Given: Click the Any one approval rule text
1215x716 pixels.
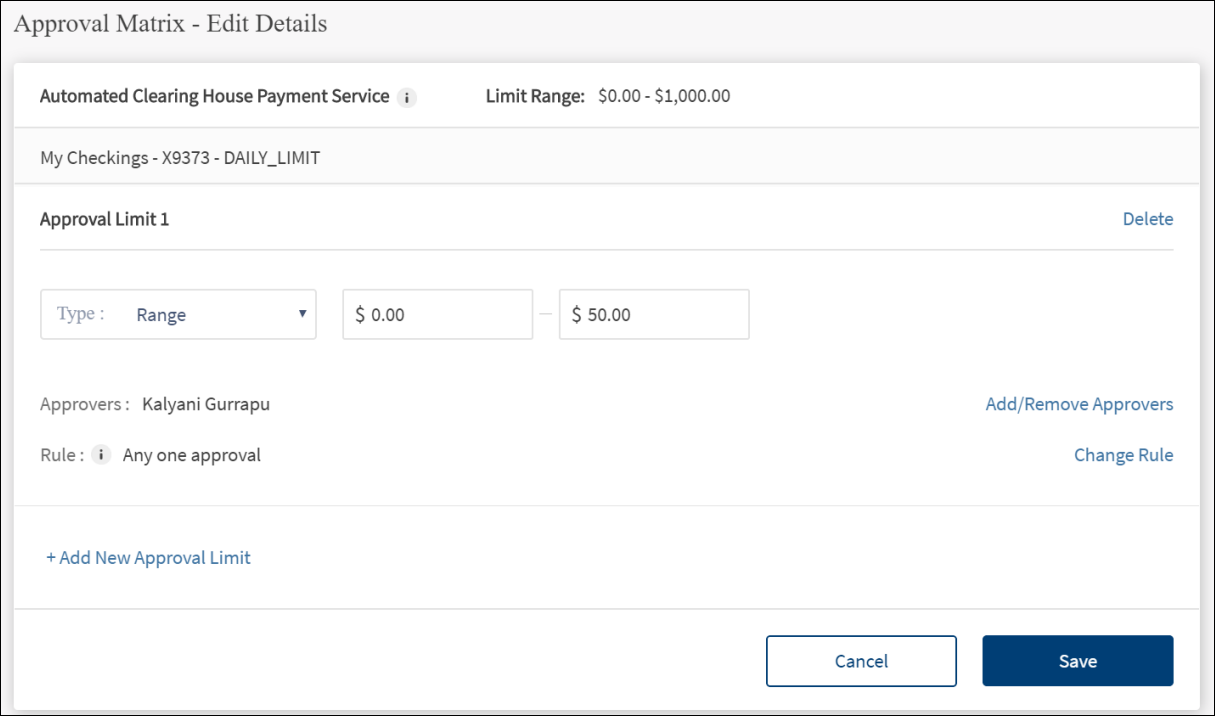Looking at the screenshot, I should coord(191,455).
